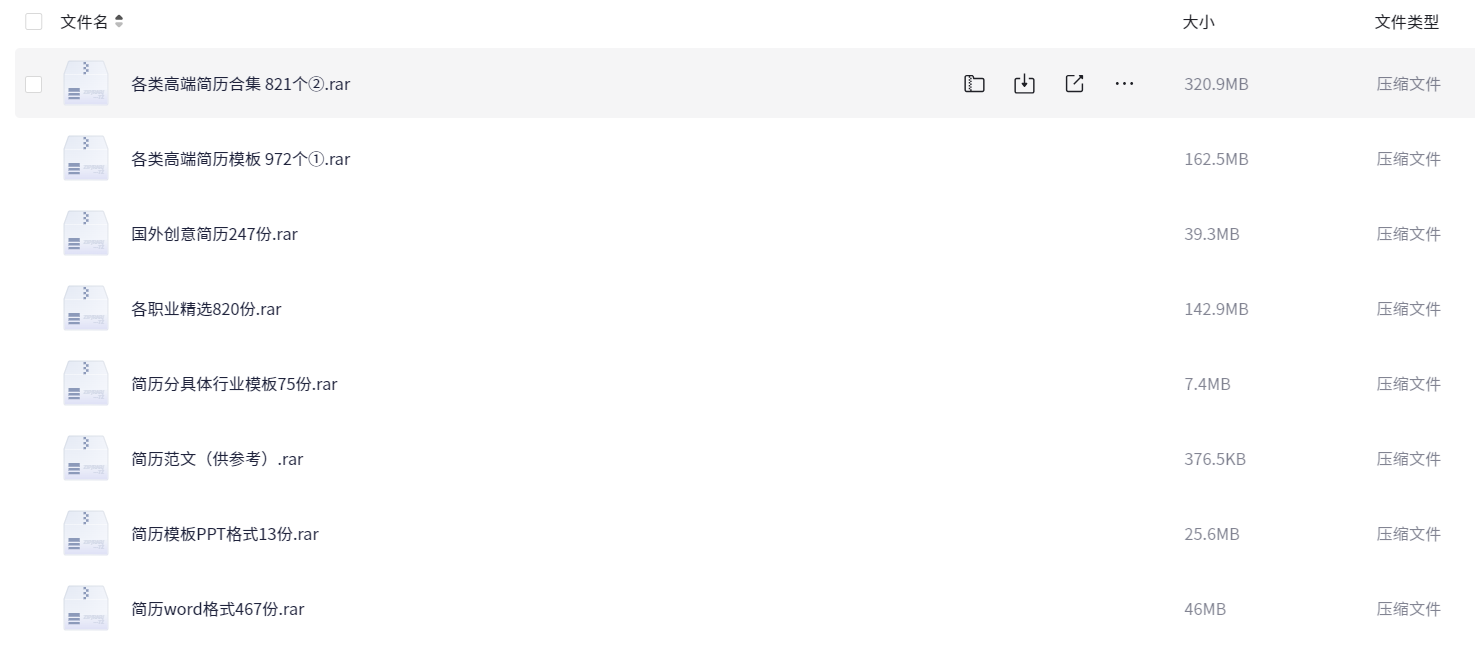Image resolution: width=1475 pixels, height=654 pixels.
Task: Click the archive icon for 简历模板PPT格式13份.rar
Action: point(86,534)
